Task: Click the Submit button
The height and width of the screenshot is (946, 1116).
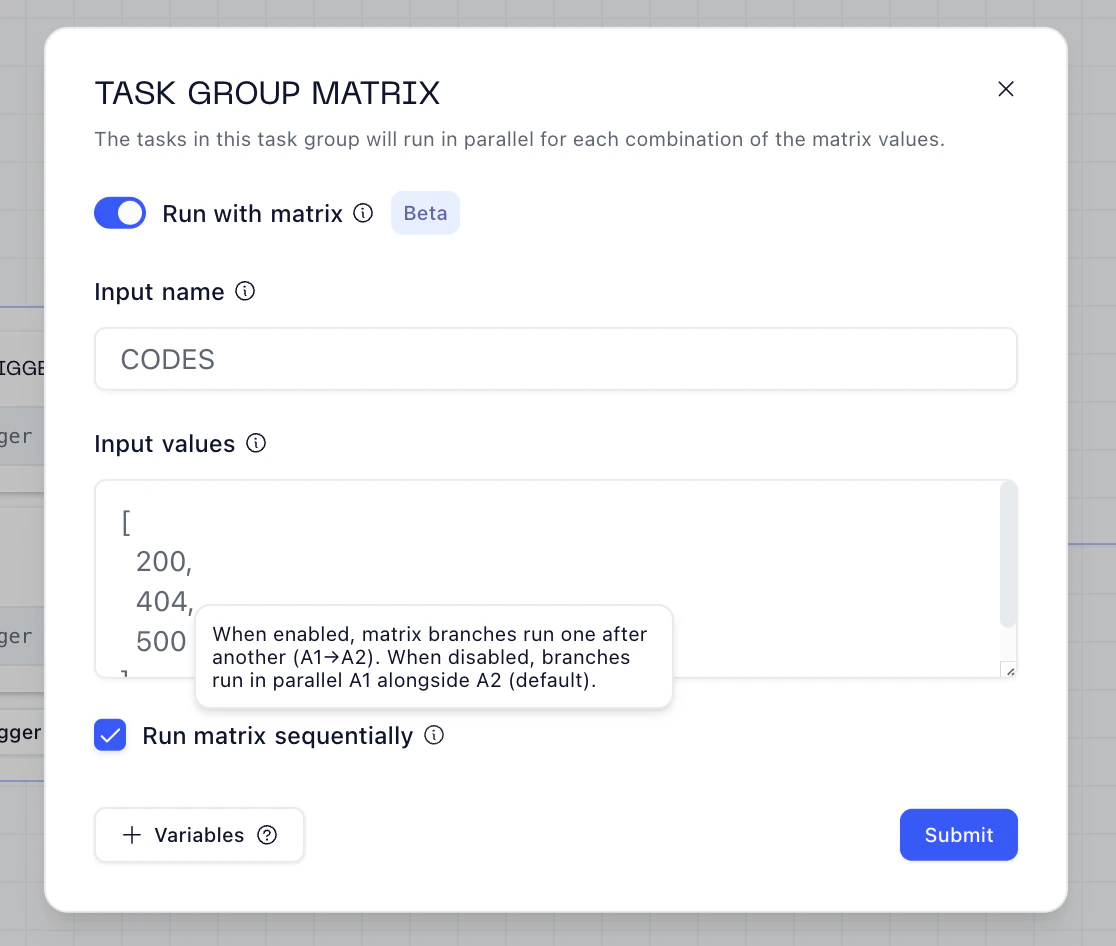Action: click(958, 835)
